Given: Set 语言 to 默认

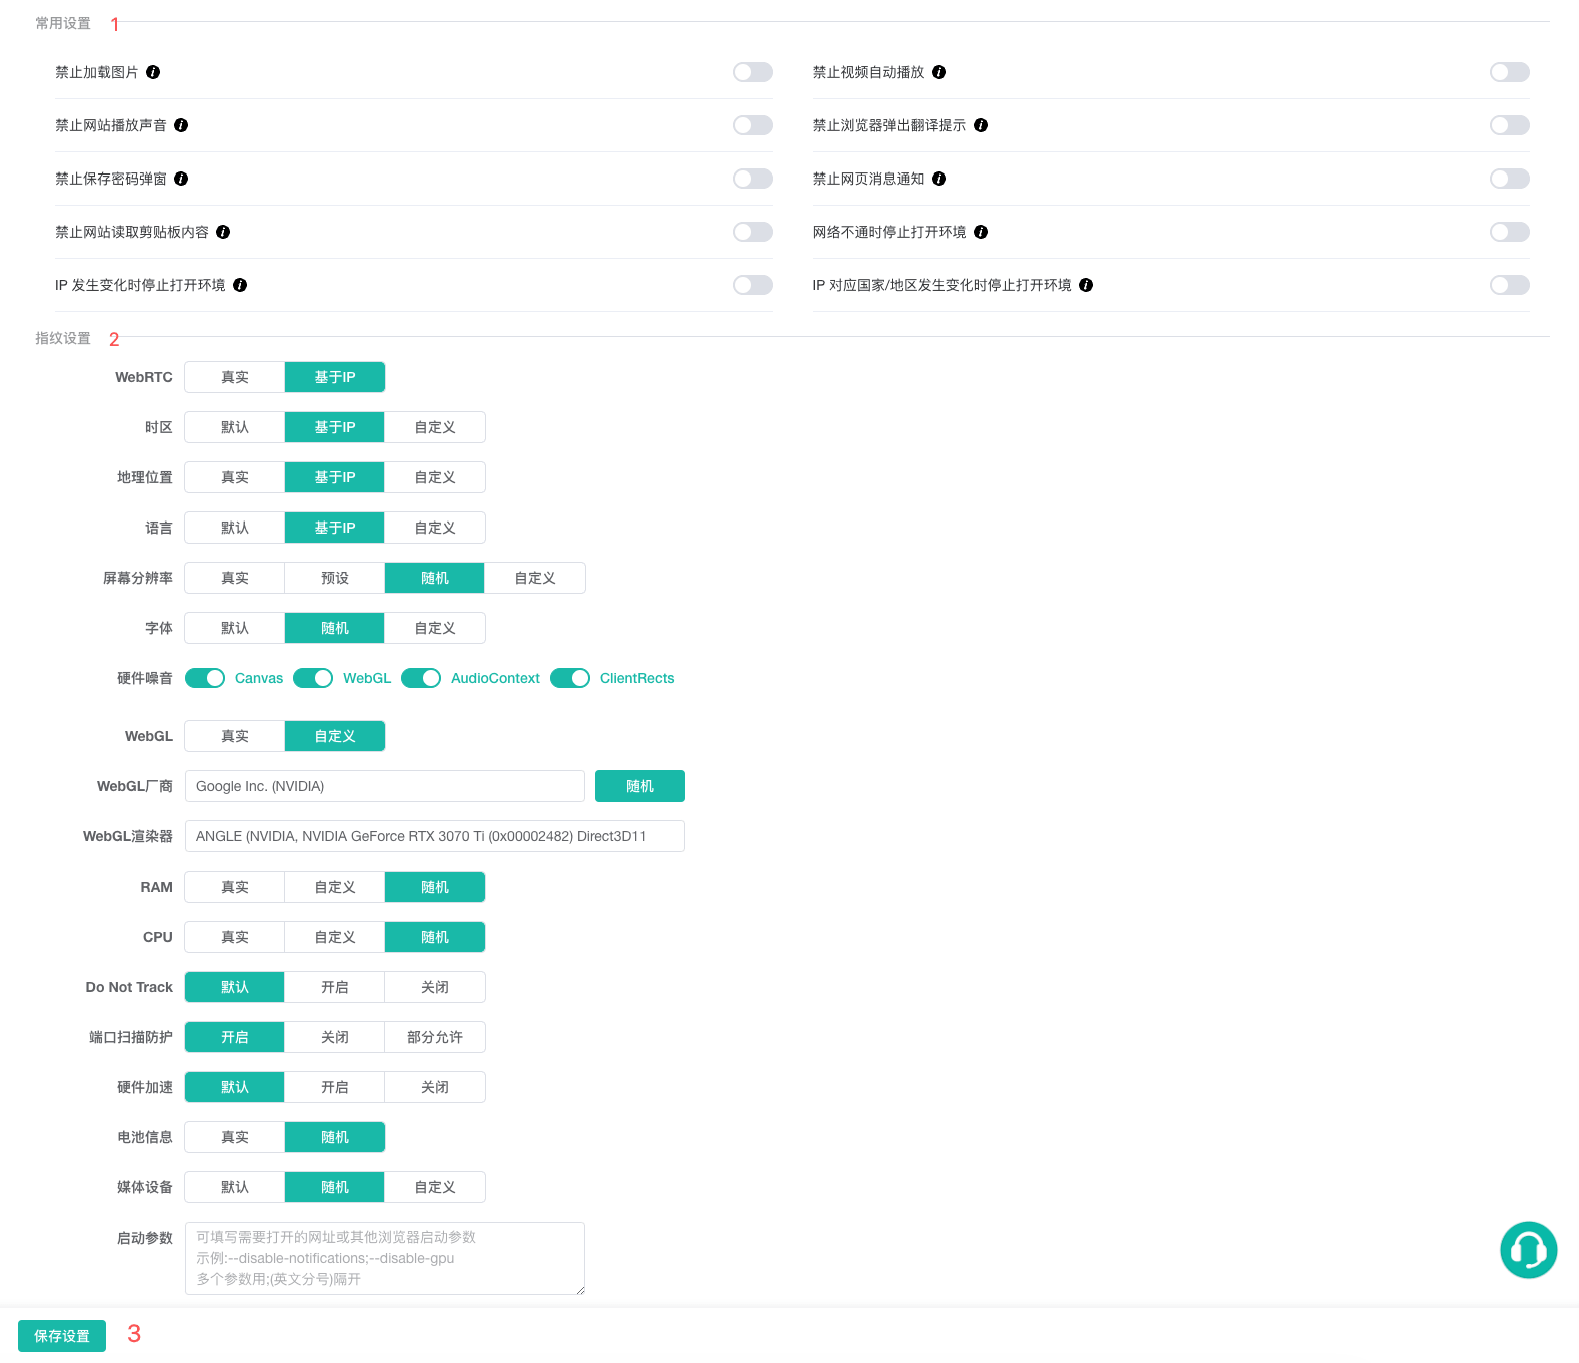Looking at the screenshot, I should 235,528.
